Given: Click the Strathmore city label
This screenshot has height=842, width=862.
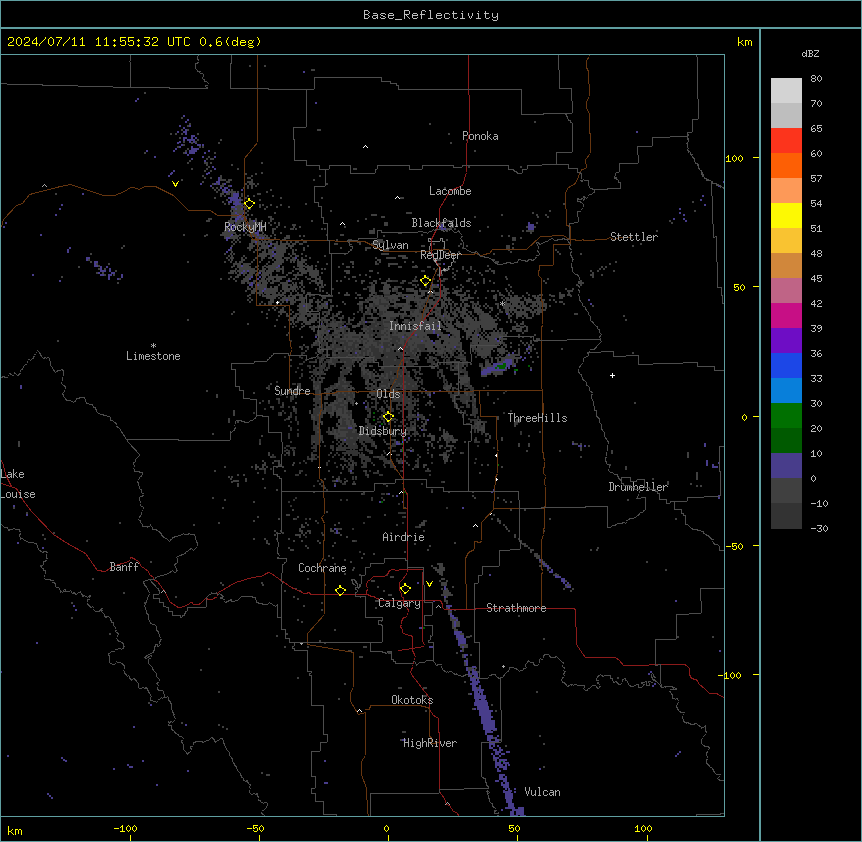Looking at the screenshot, I should (516, 608).
